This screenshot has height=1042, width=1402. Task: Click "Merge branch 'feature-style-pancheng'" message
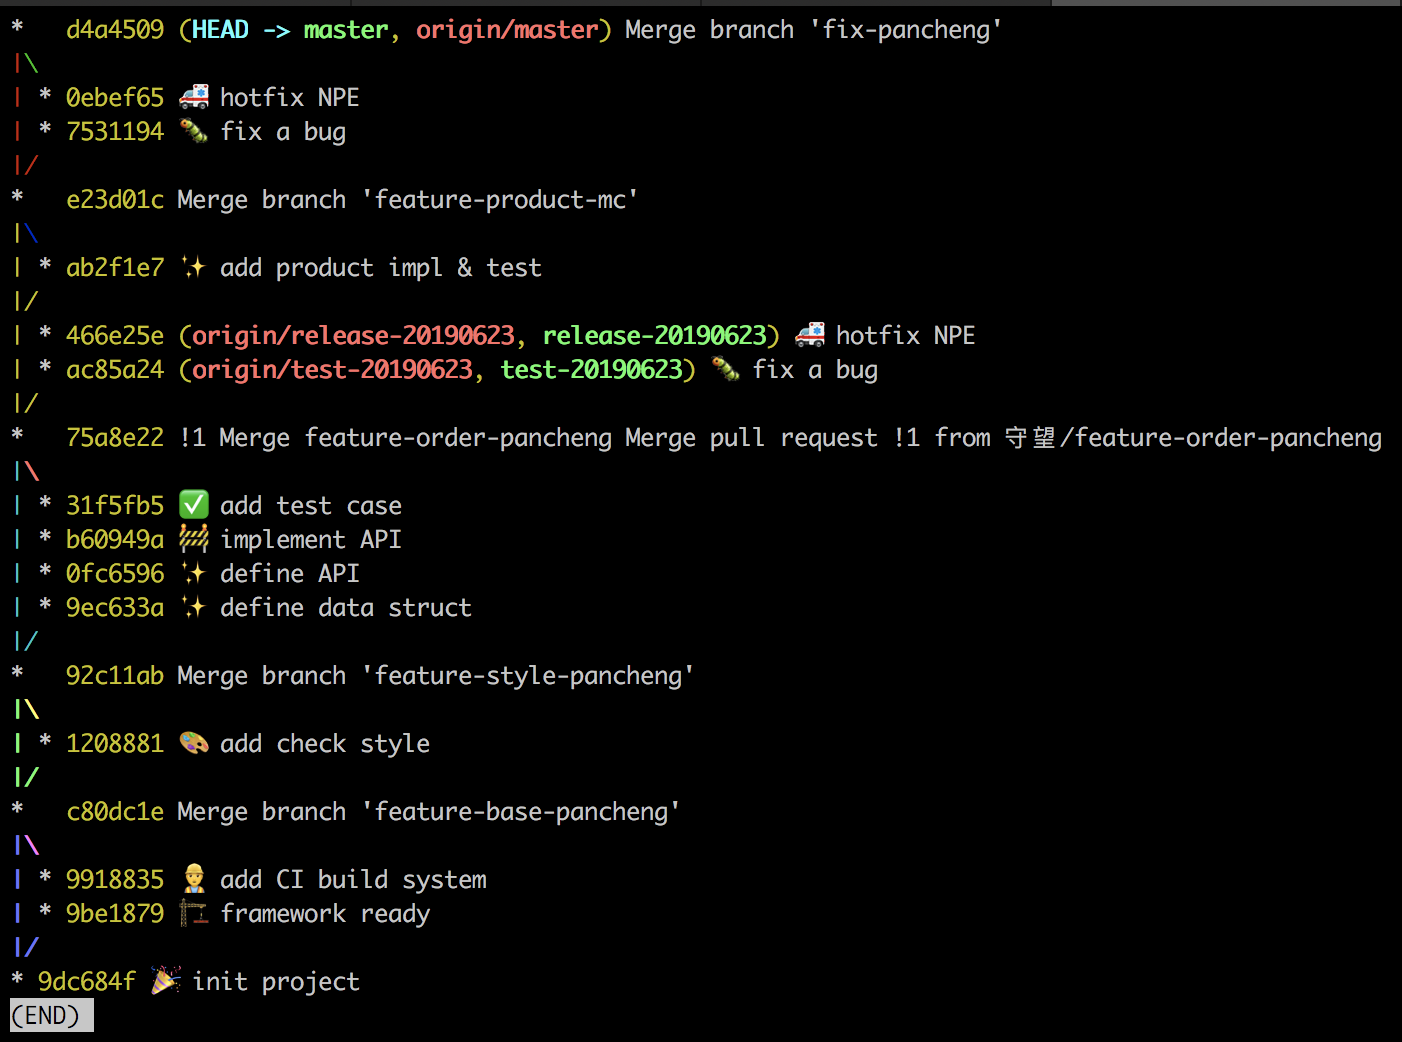[436, 675]
